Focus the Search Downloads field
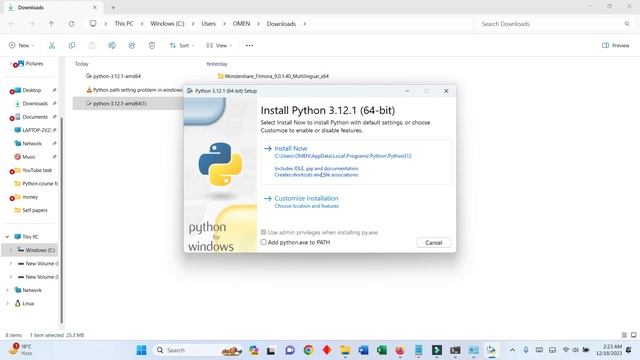 [555, 24]
